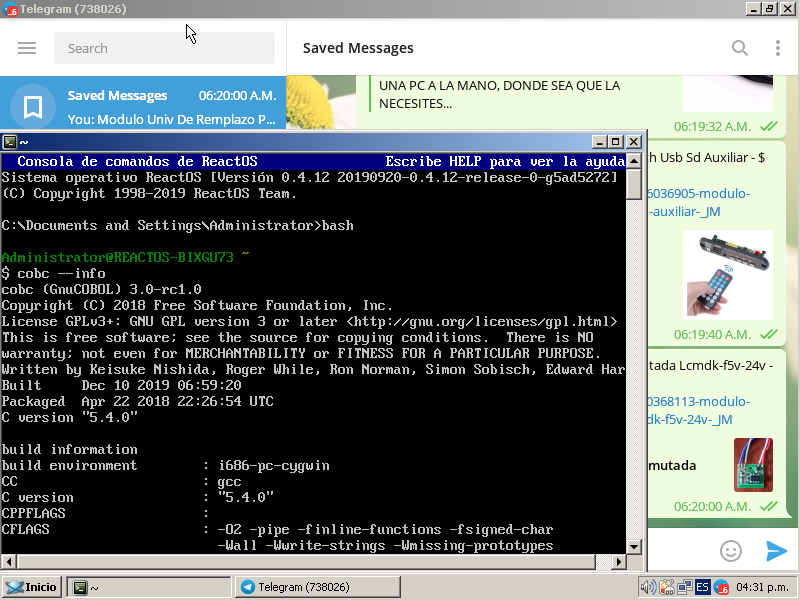800x600 pixels.
Task: Send the message with paper plane button
Action: coord(776,551)
